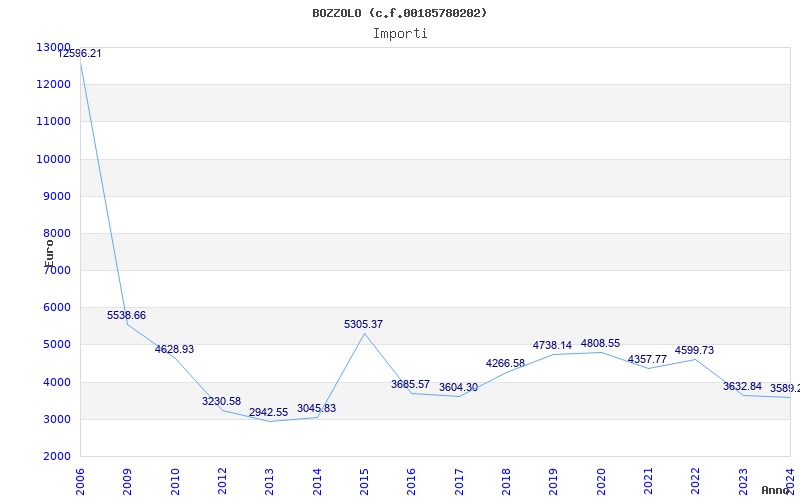Click the 10000 y-axis tick label
This screenshot has height=500, width=800.
[x=53, y=159]
